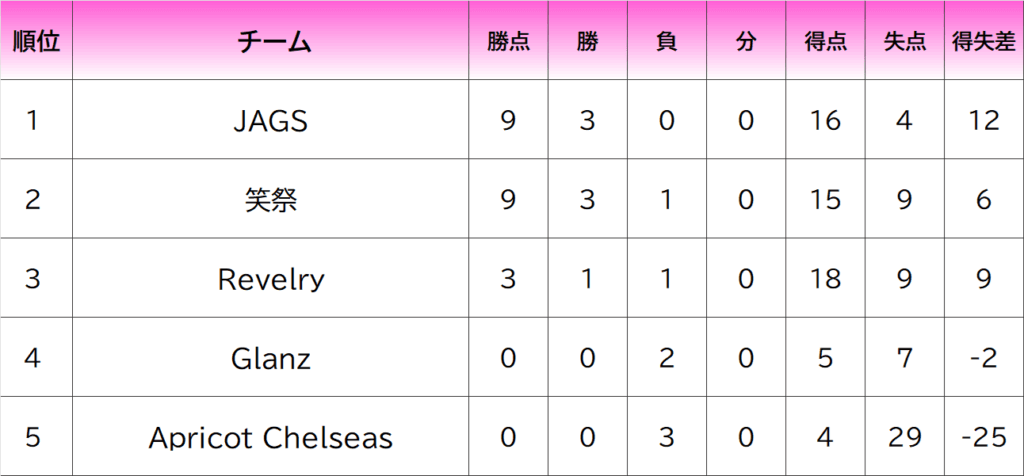Click the 順位 column header
This screenshot has height=476, width=1024.
35,42
